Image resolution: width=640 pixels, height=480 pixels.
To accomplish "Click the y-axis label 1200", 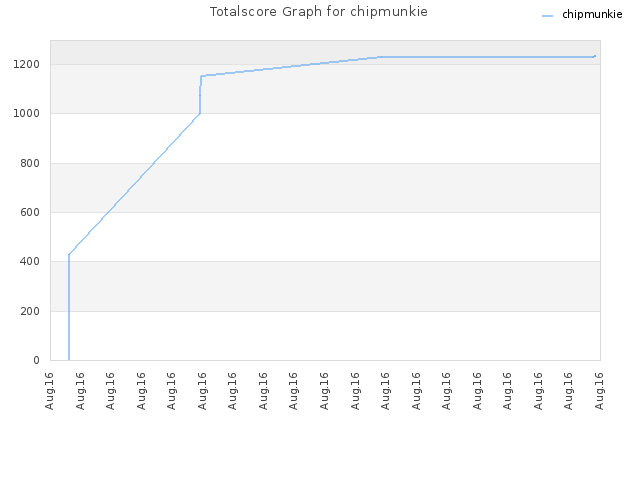I will point(27,64).
